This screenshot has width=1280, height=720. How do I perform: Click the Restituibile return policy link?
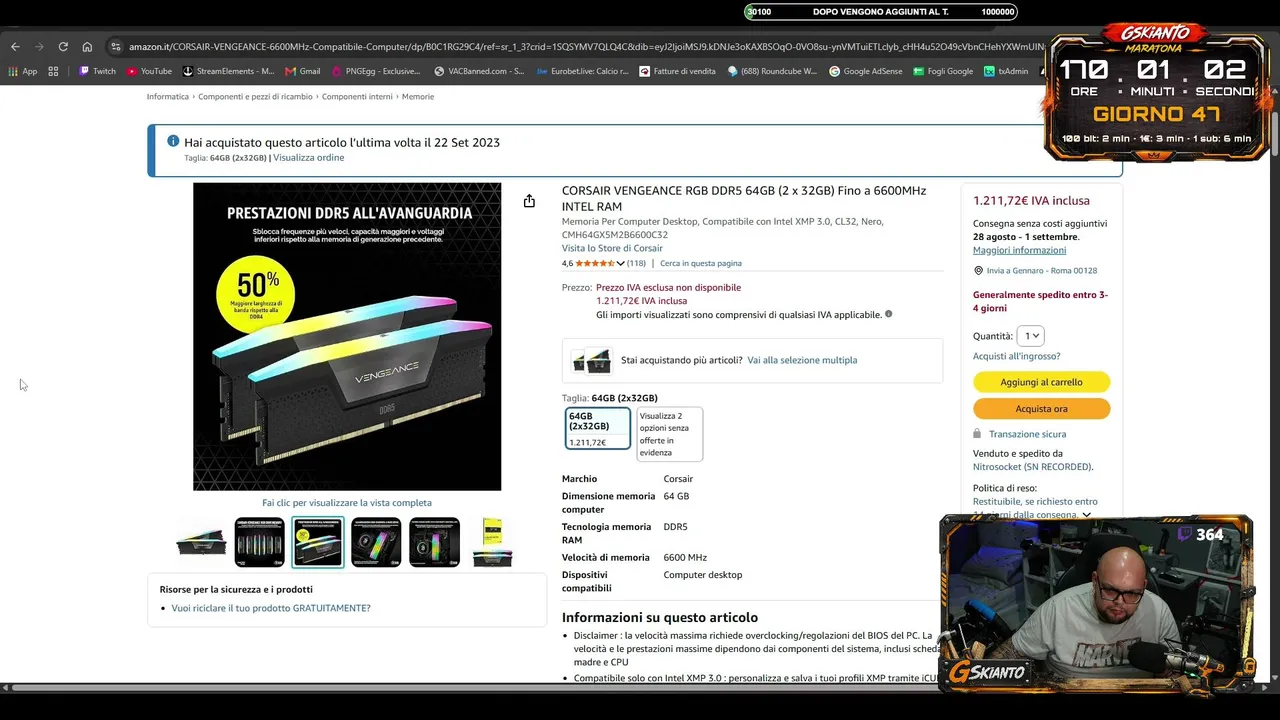click(x=1035, y=508)
